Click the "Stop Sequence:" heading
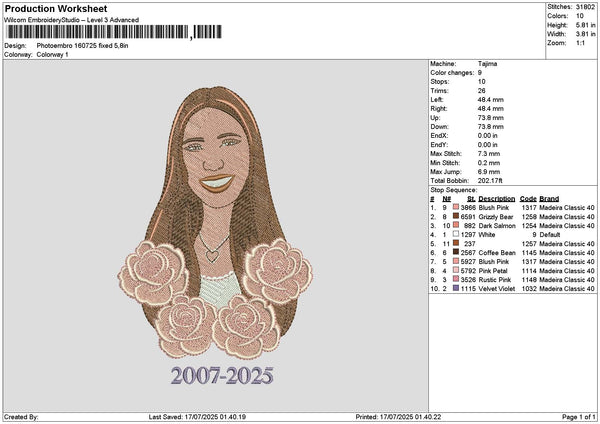Screen dimensions: 600x424 (x=453, y=190)
